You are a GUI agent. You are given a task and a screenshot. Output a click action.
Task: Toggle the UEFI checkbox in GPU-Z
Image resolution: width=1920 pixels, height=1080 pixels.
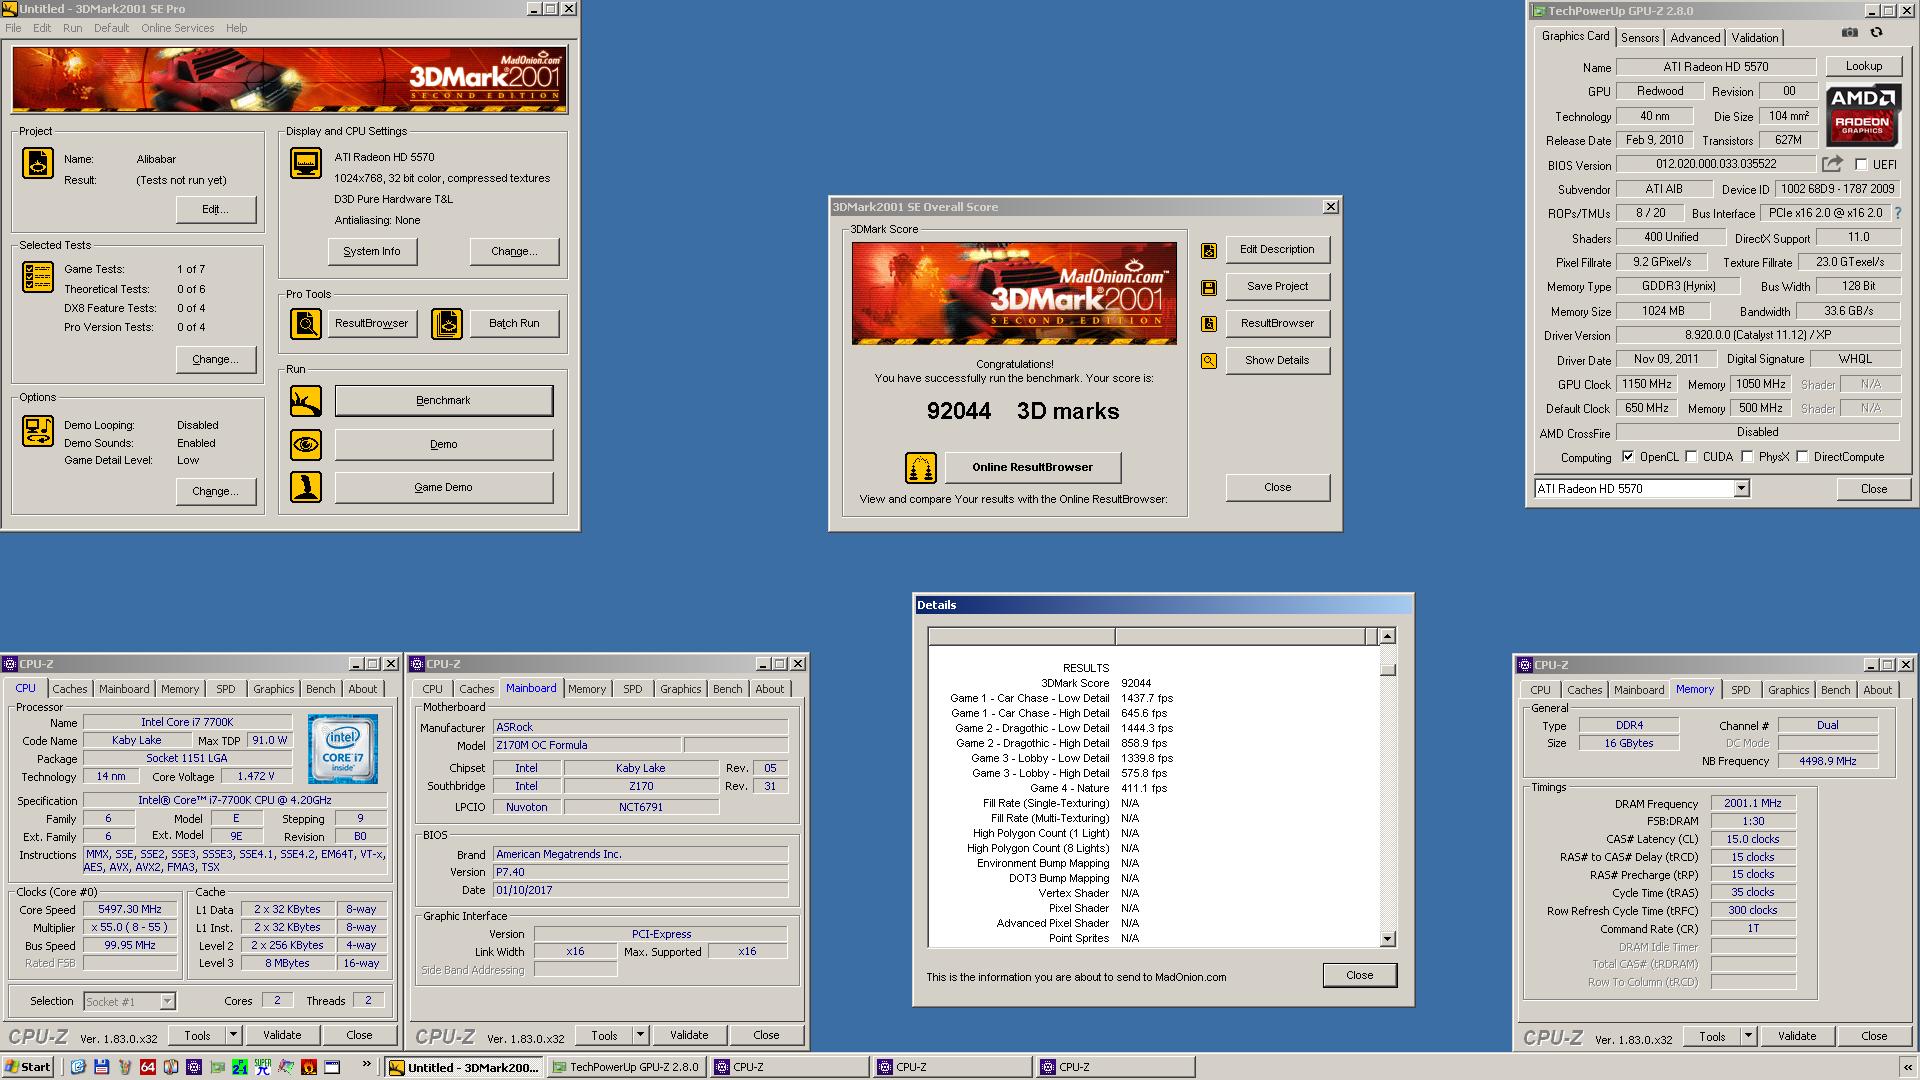(1861, 165)
